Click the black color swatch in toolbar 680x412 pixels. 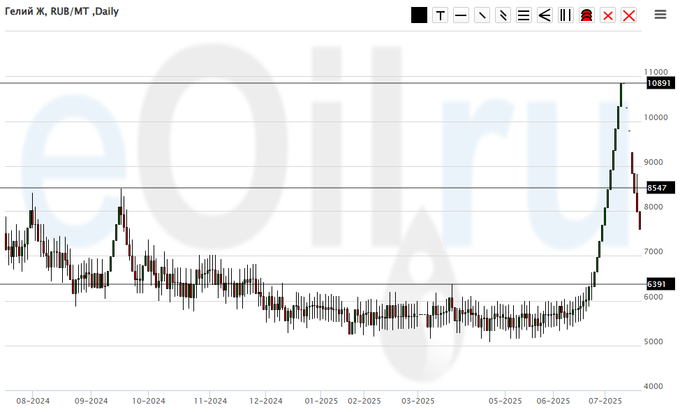pos(419,15)
